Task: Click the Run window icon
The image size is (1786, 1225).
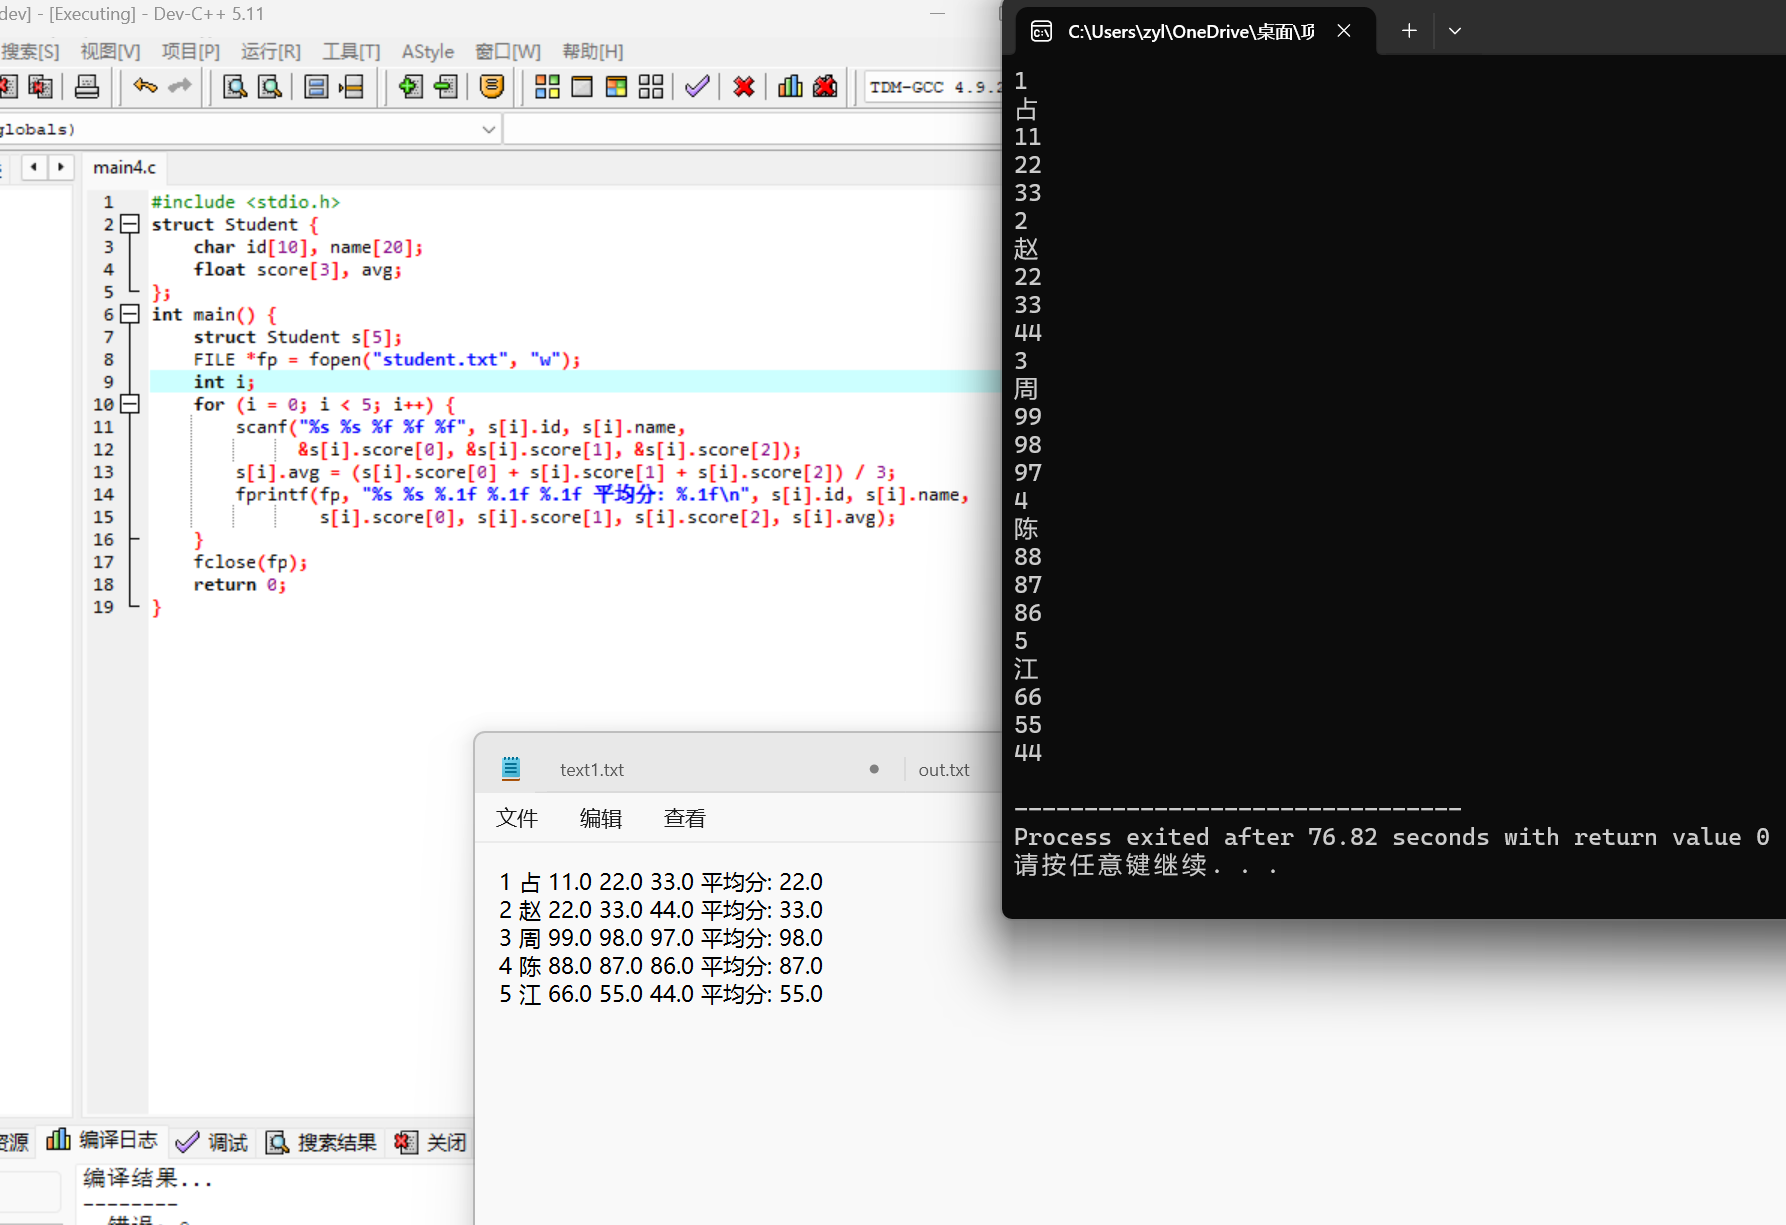Action: tap(582, 87)
